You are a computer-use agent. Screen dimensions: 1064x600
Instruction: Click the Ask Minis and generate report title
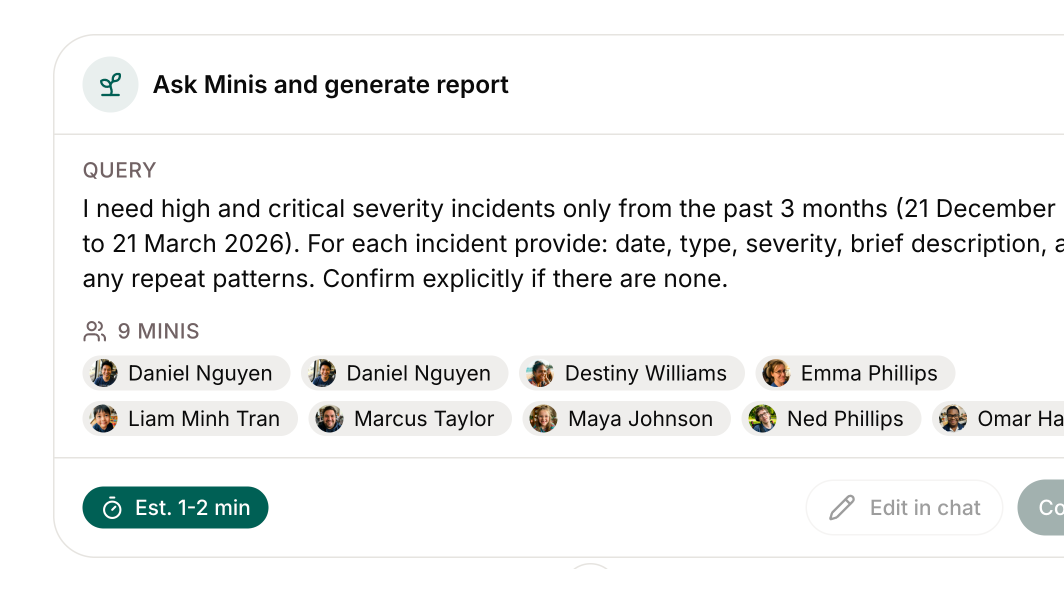pyautogui.click(x=330, y=85)
